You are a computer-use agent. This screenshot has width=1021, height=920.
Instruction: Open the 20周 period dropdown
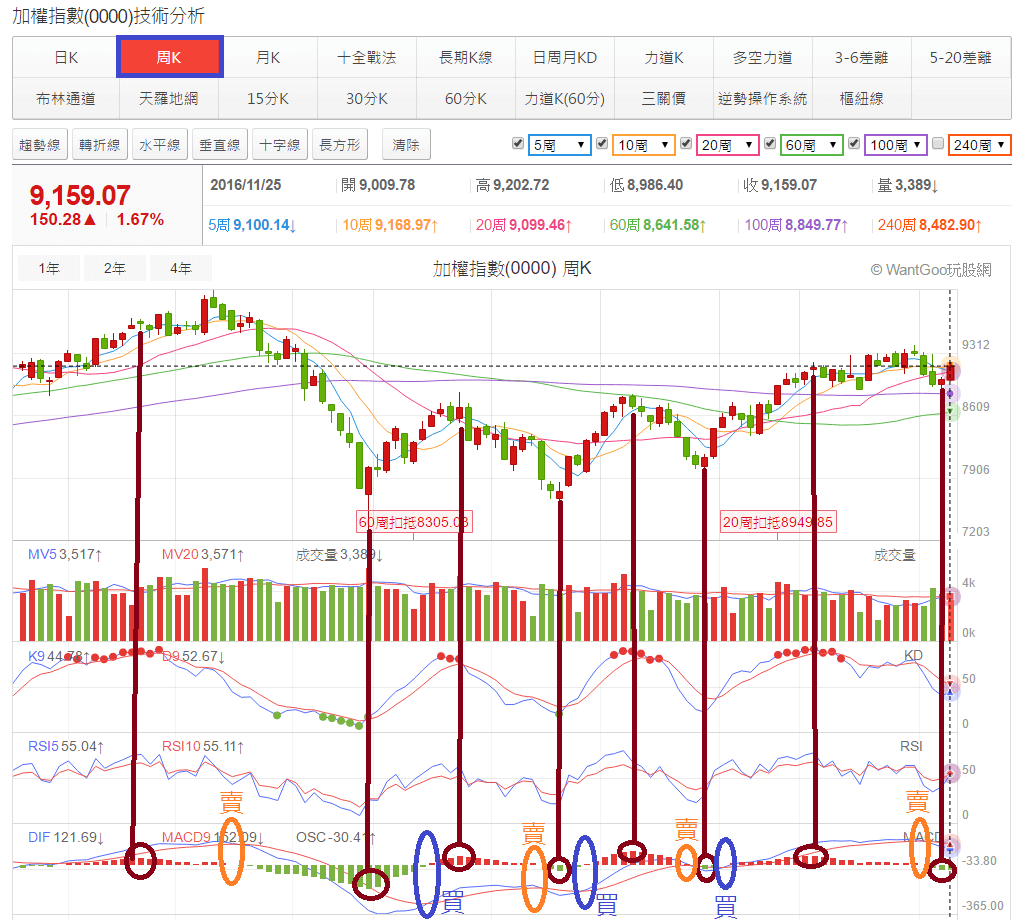[726, 145]
